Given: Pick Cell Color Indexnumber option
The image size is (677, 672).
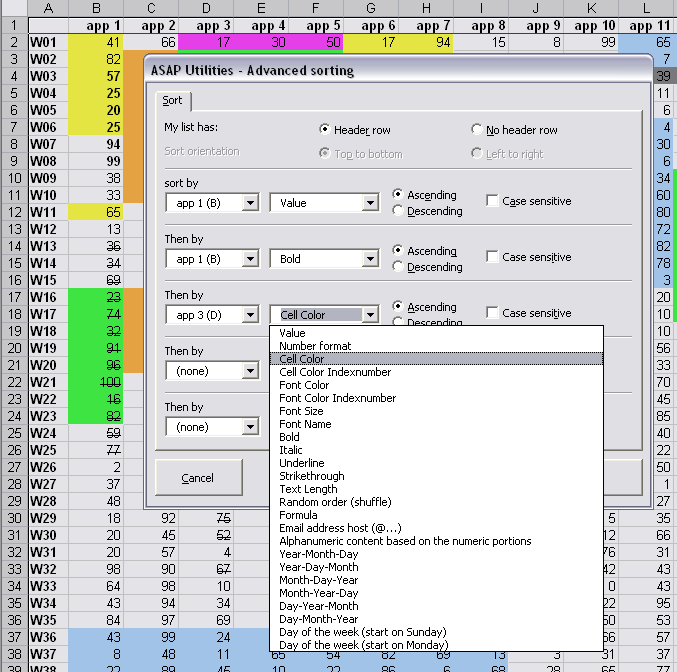Looking at the screenshot, I should coord(436,372).
